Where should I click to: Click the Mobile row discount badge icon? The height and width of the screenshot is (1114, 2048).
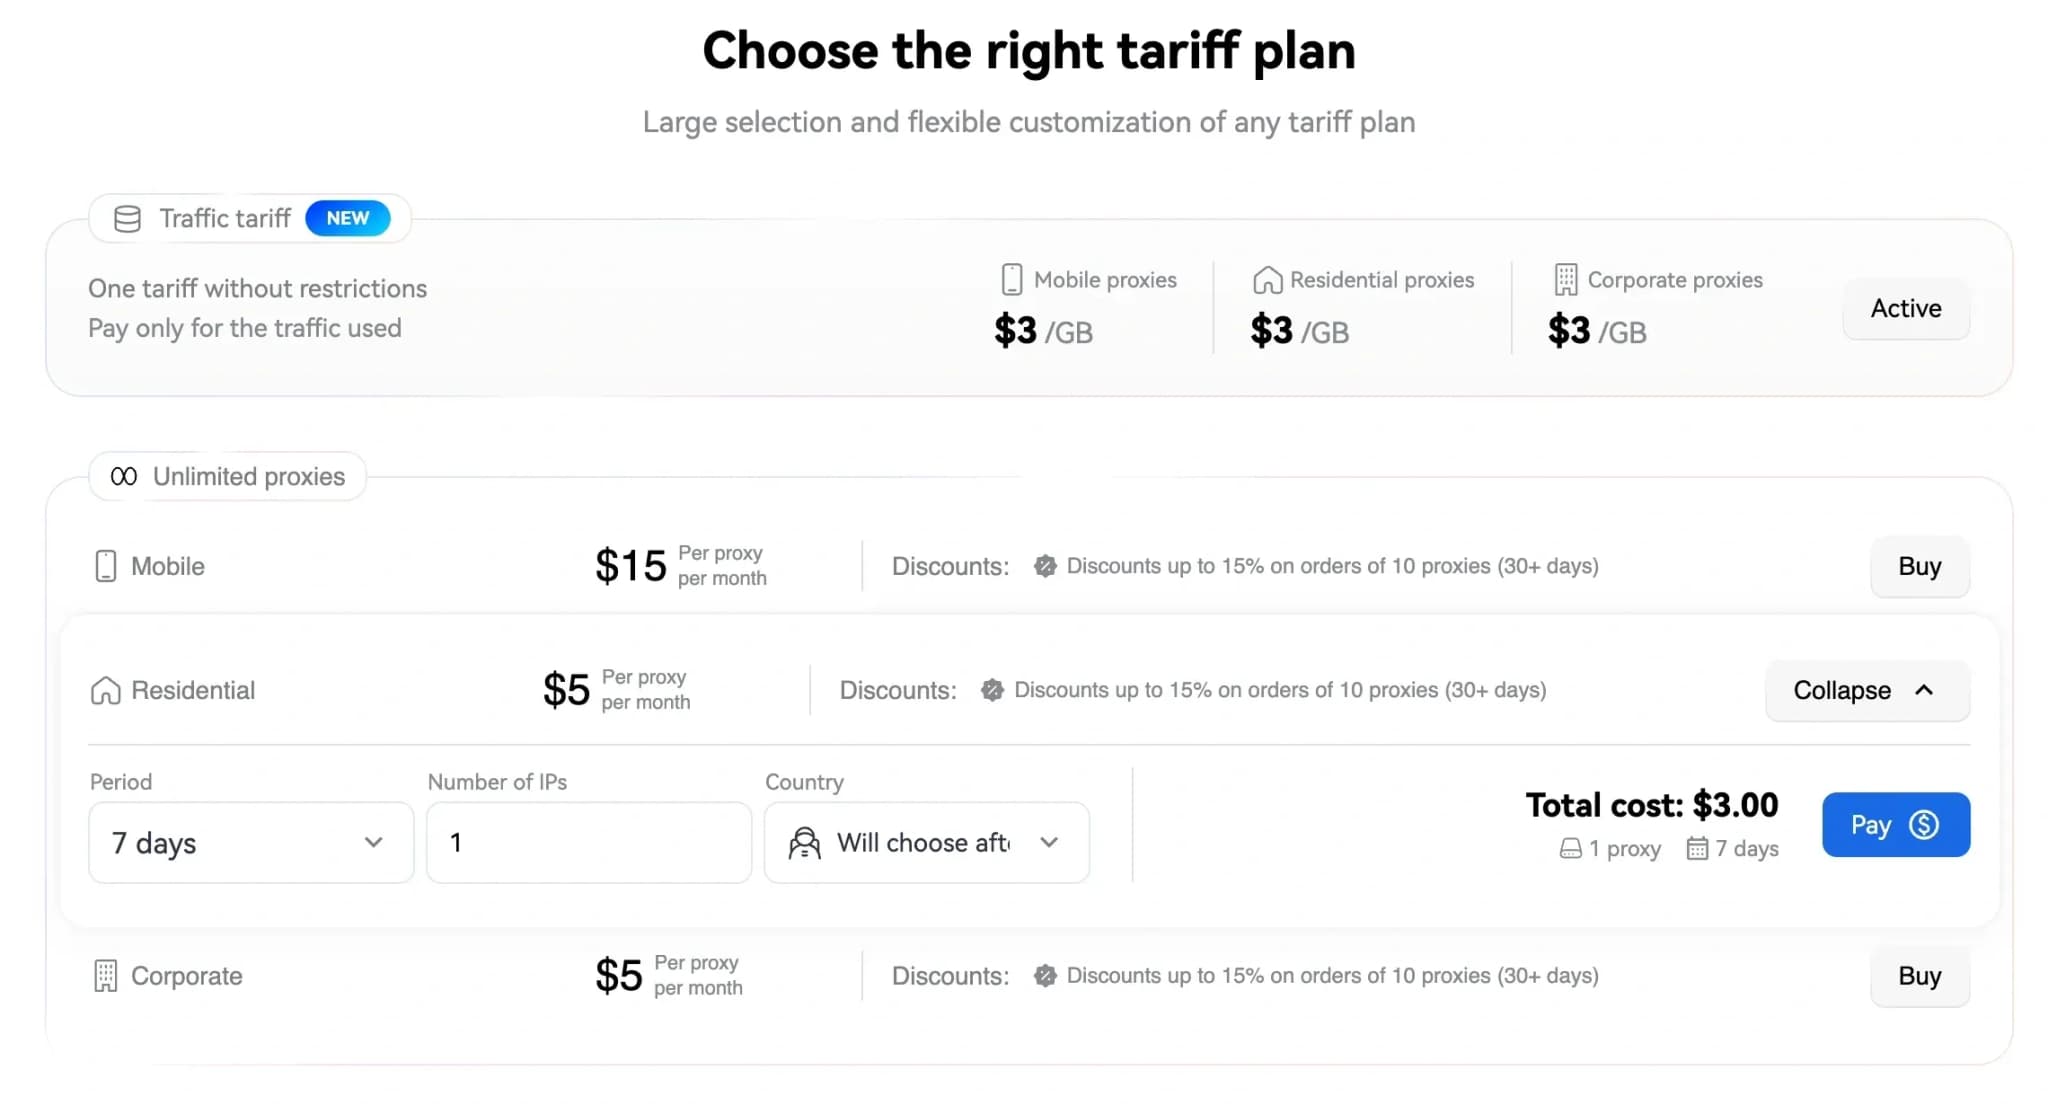click(1045, 566)
